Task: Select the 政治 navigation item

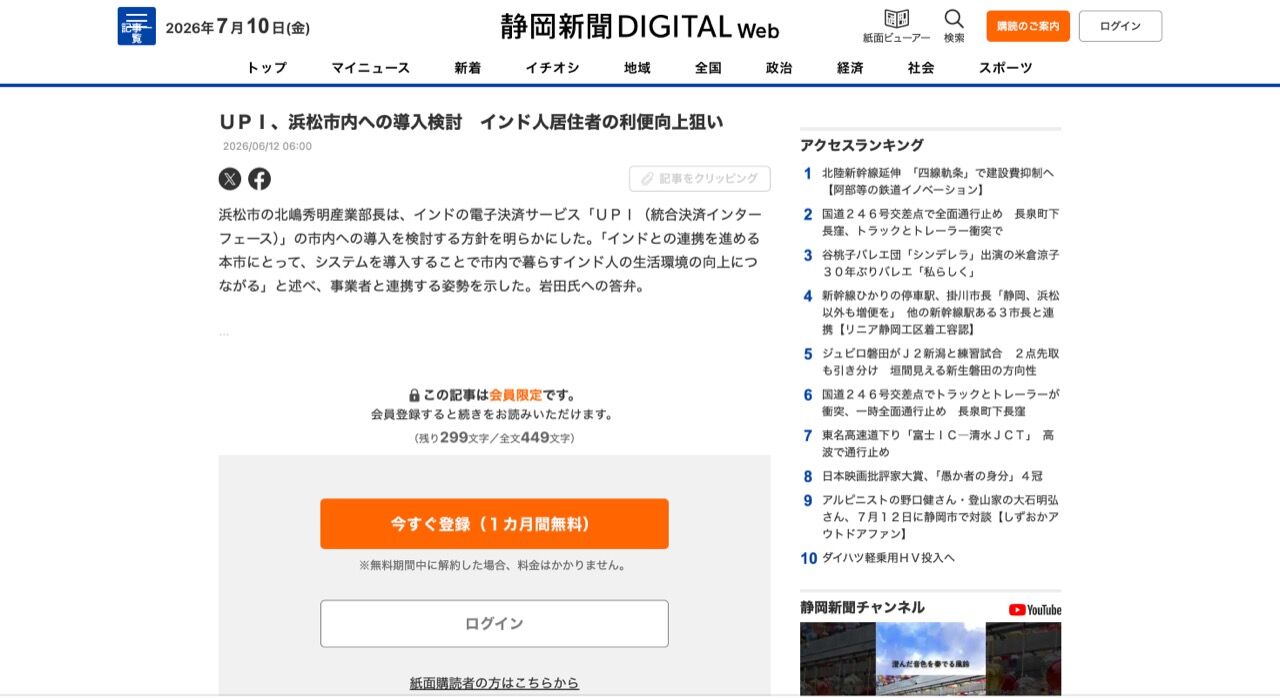Action: (779, 68)
